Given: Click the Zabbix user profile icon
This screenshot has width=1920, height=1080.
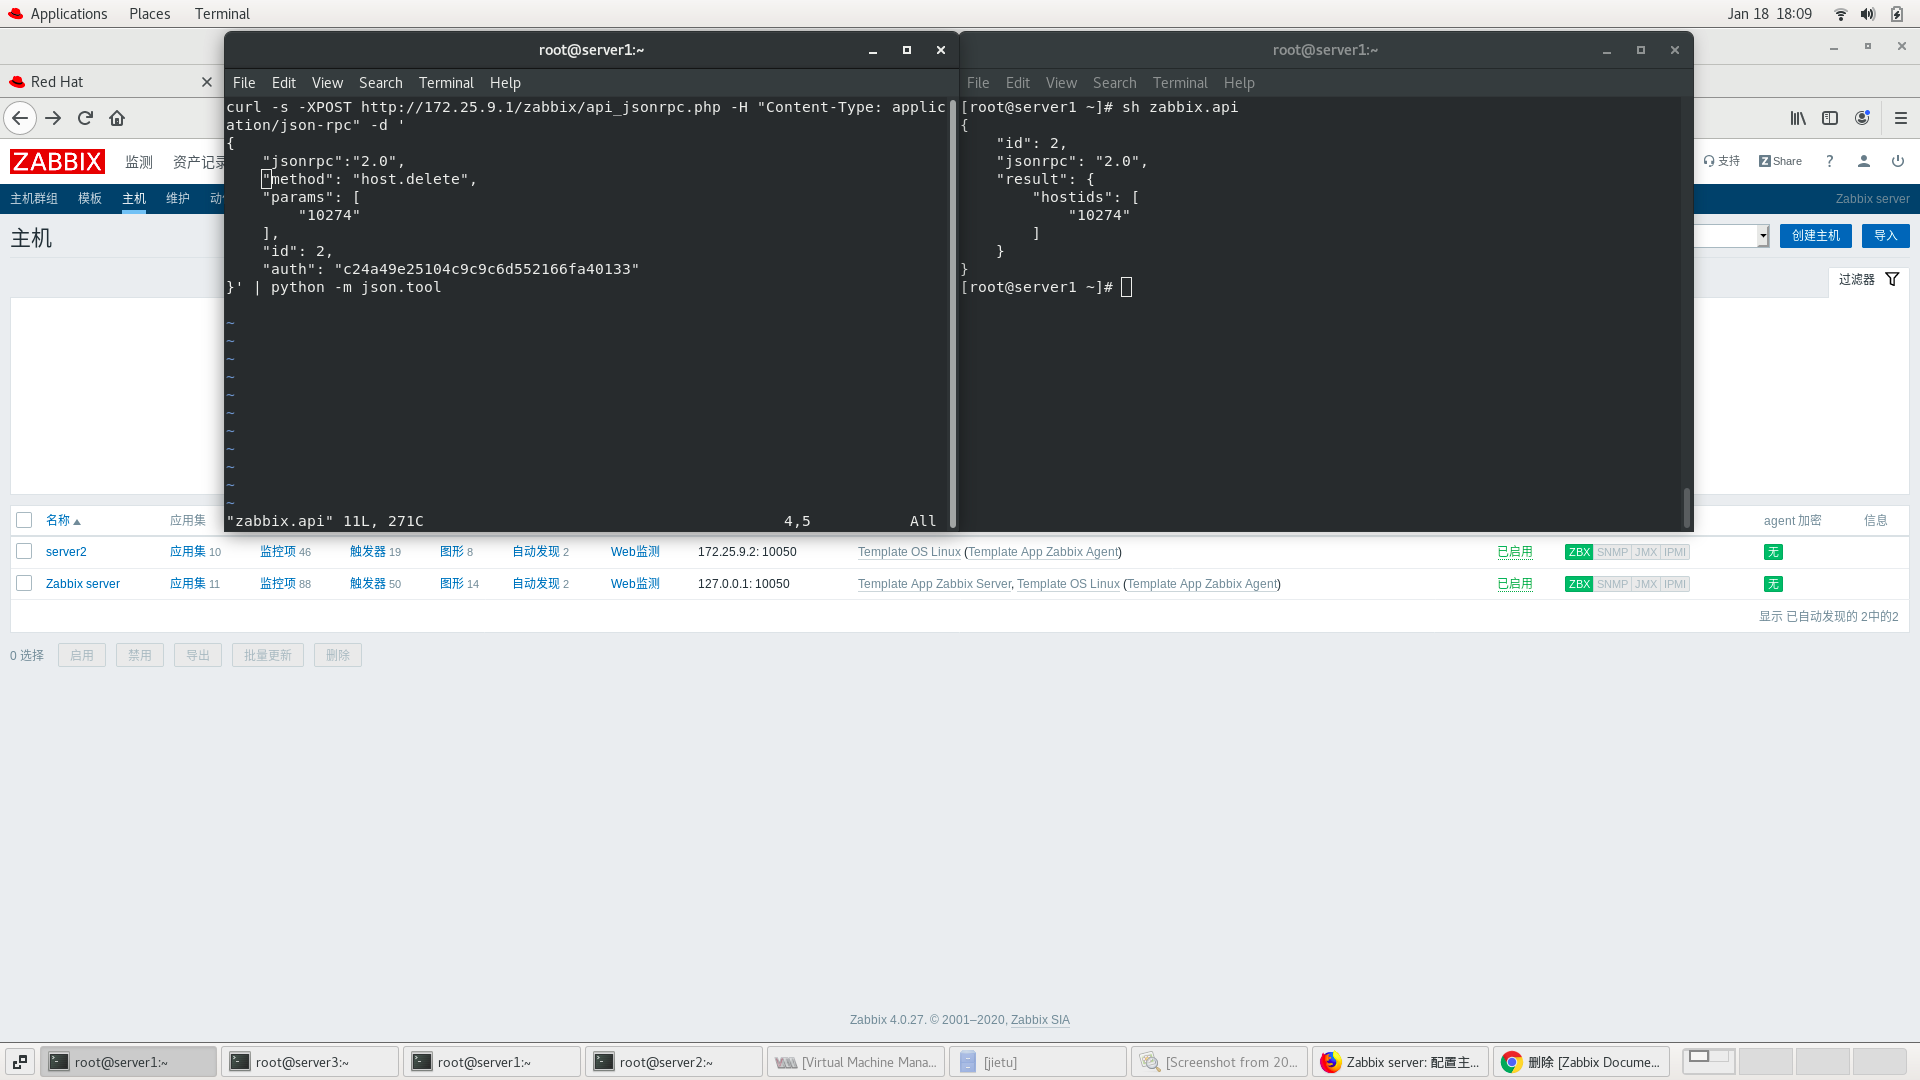Looking at the screenshot, I should click(1864, 161).
